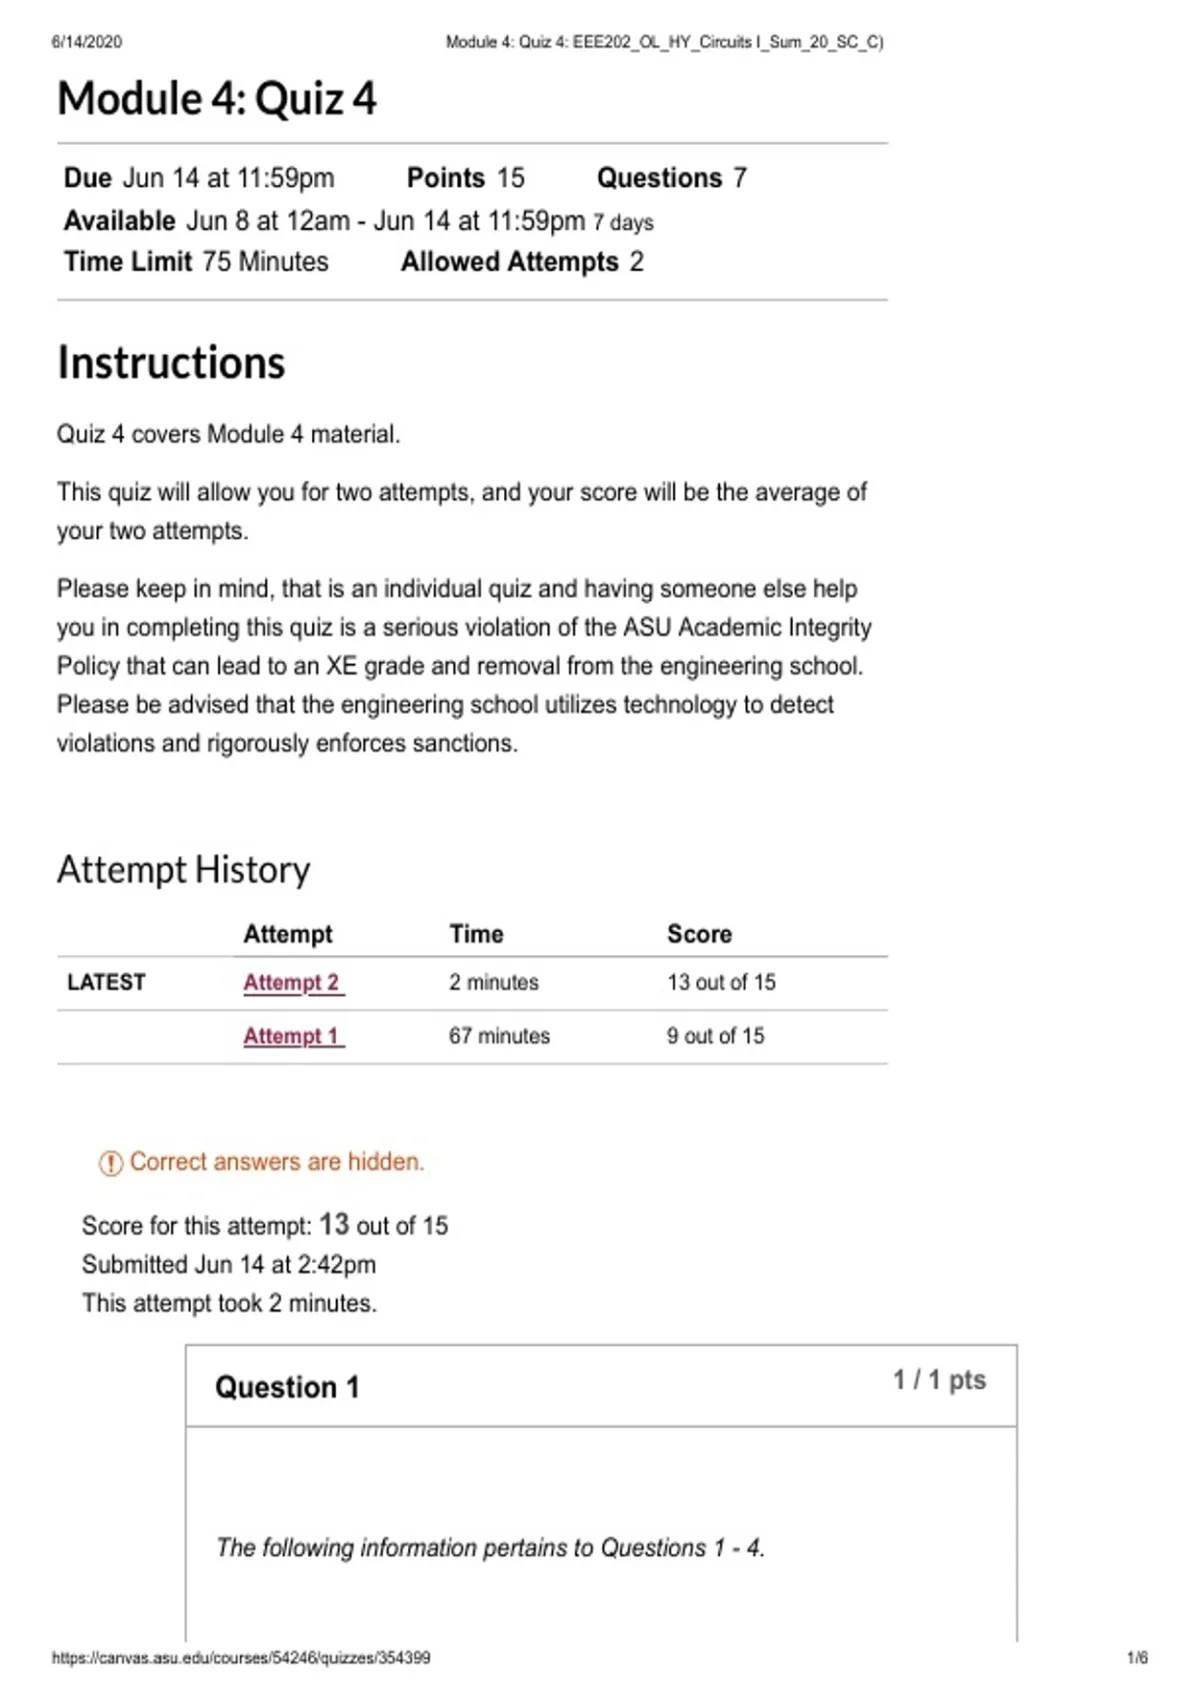Image resolution: width=1200 pixels, height=1700 pixels.
Task: Click the Attempt History heading
Action: [x=184, y=869]
